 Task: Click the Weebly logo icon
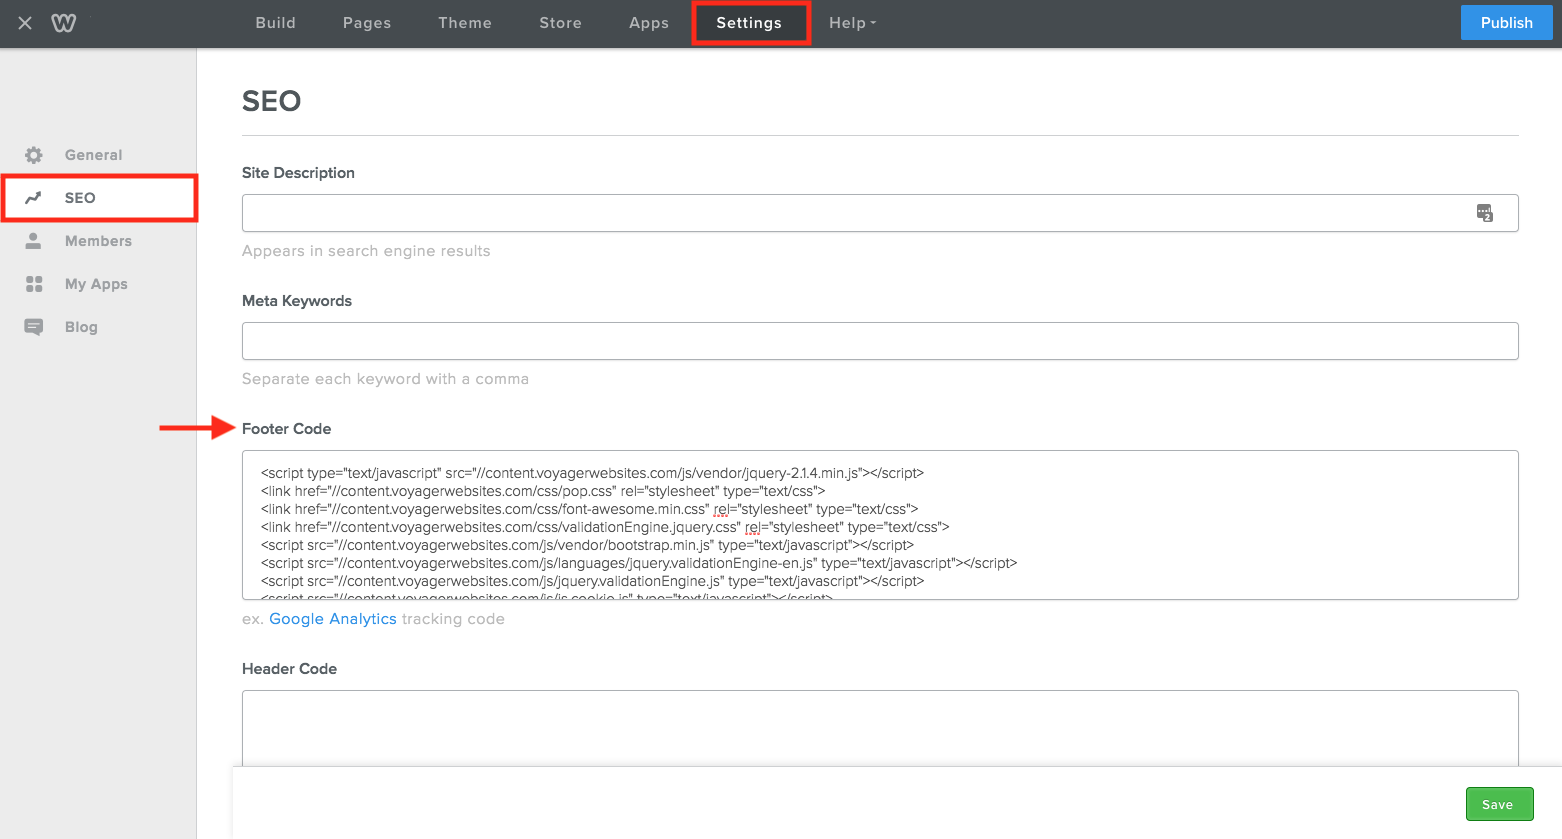(x=64, y=23)
